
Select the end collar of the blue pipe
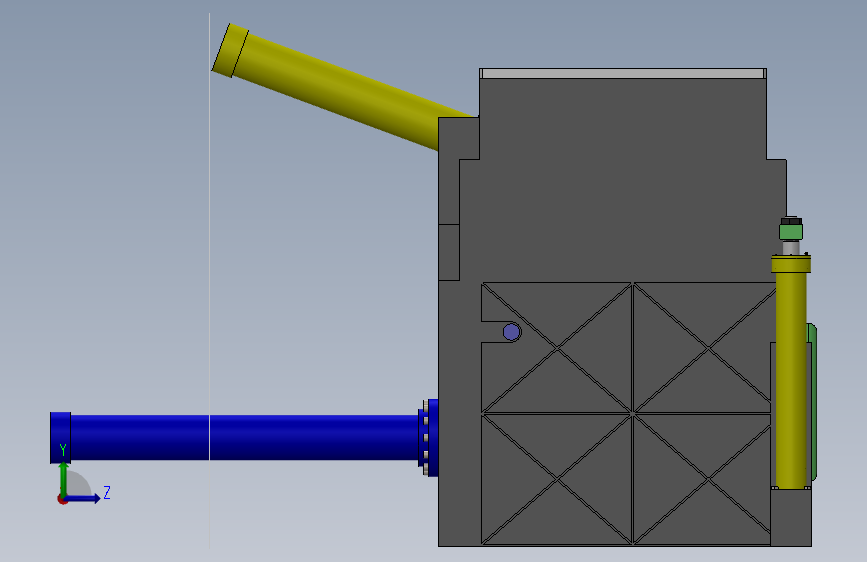[x=60, y=438]
